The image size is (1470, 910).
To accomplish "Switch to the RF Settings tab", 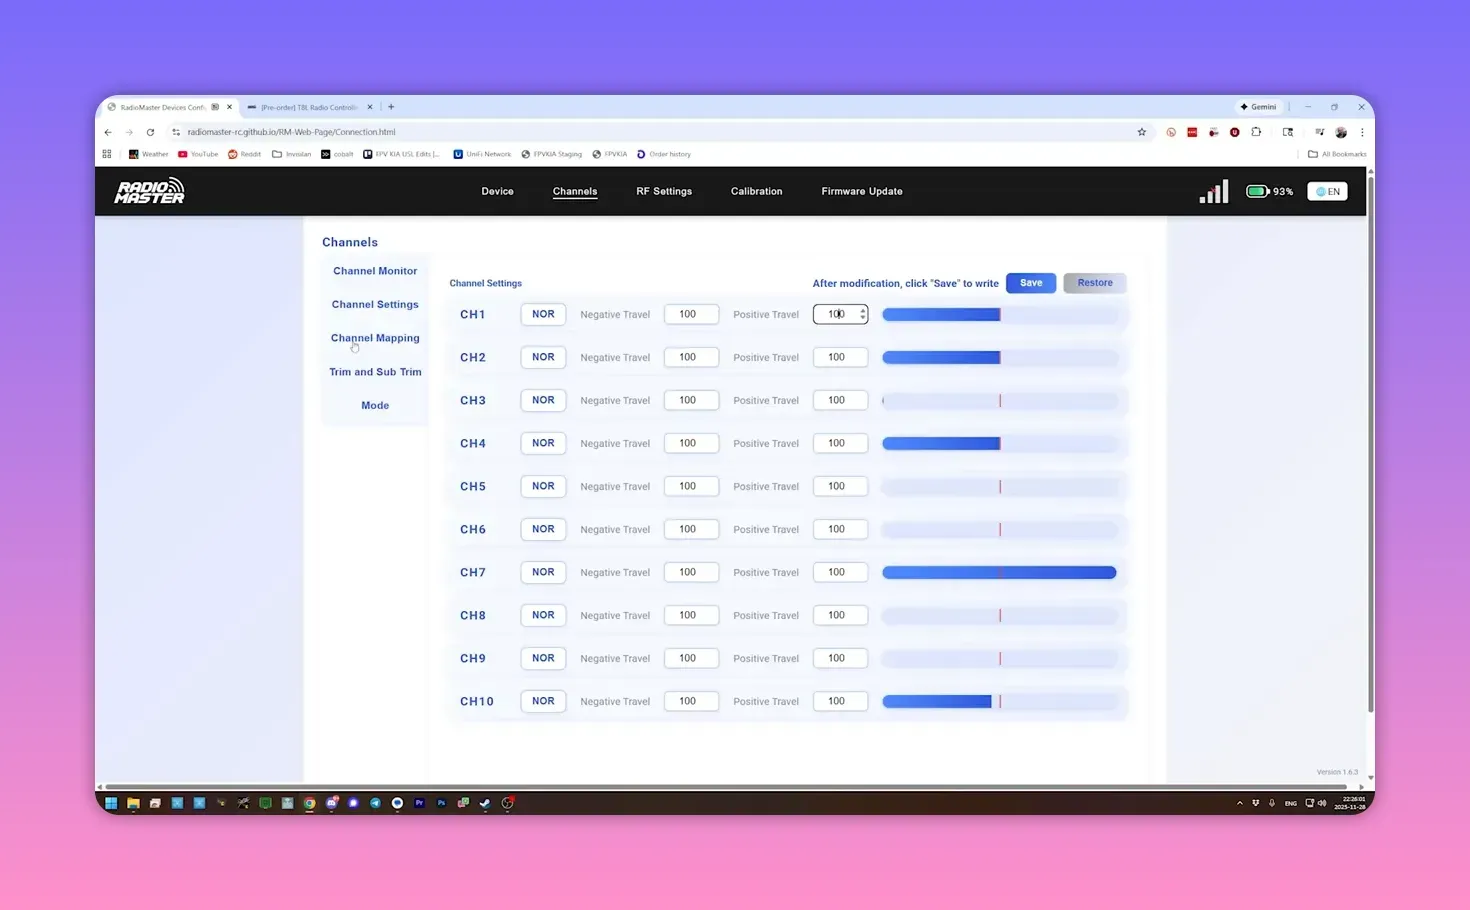I will click(x=663, y=191).
